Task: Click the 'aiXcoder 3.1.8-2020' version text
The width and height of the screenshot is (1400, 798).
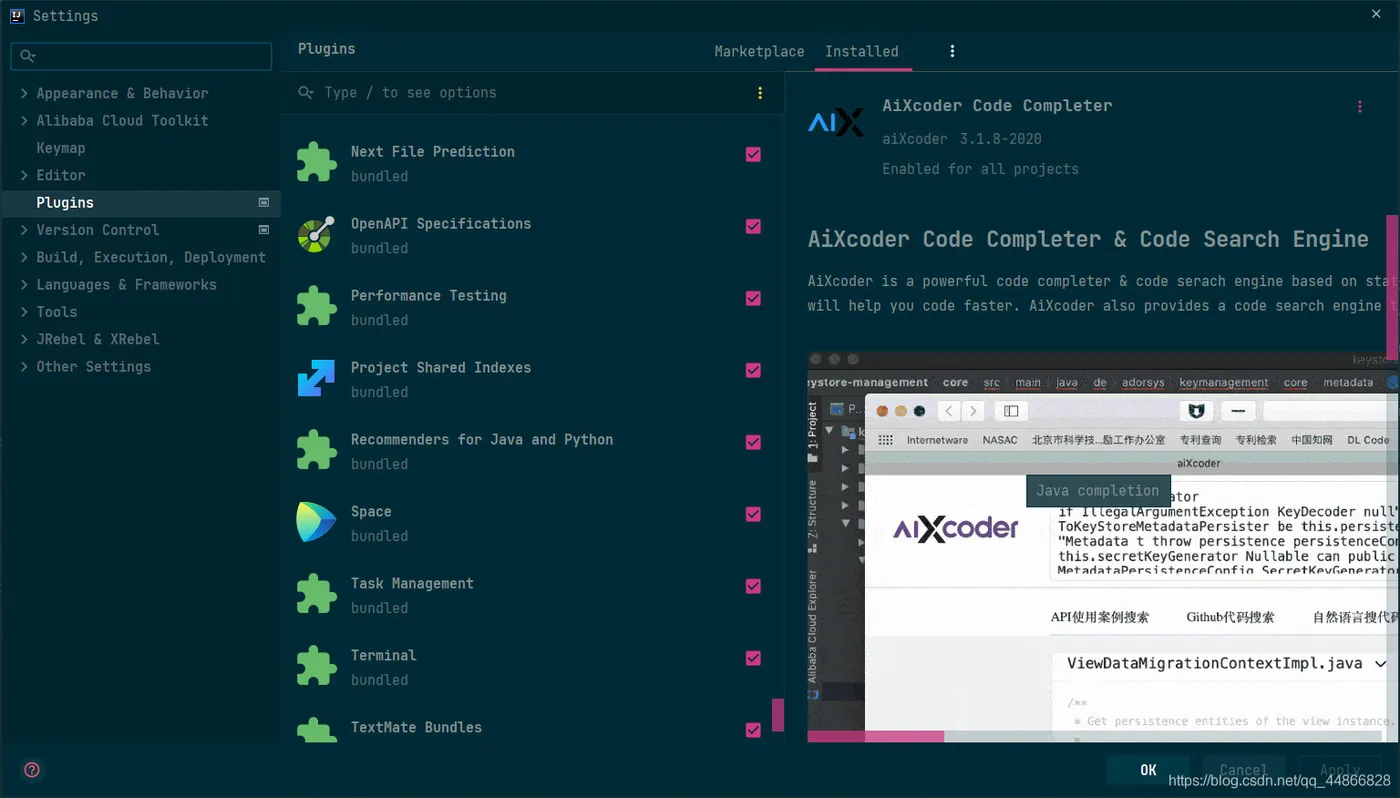Action: (x=962, y=139)
